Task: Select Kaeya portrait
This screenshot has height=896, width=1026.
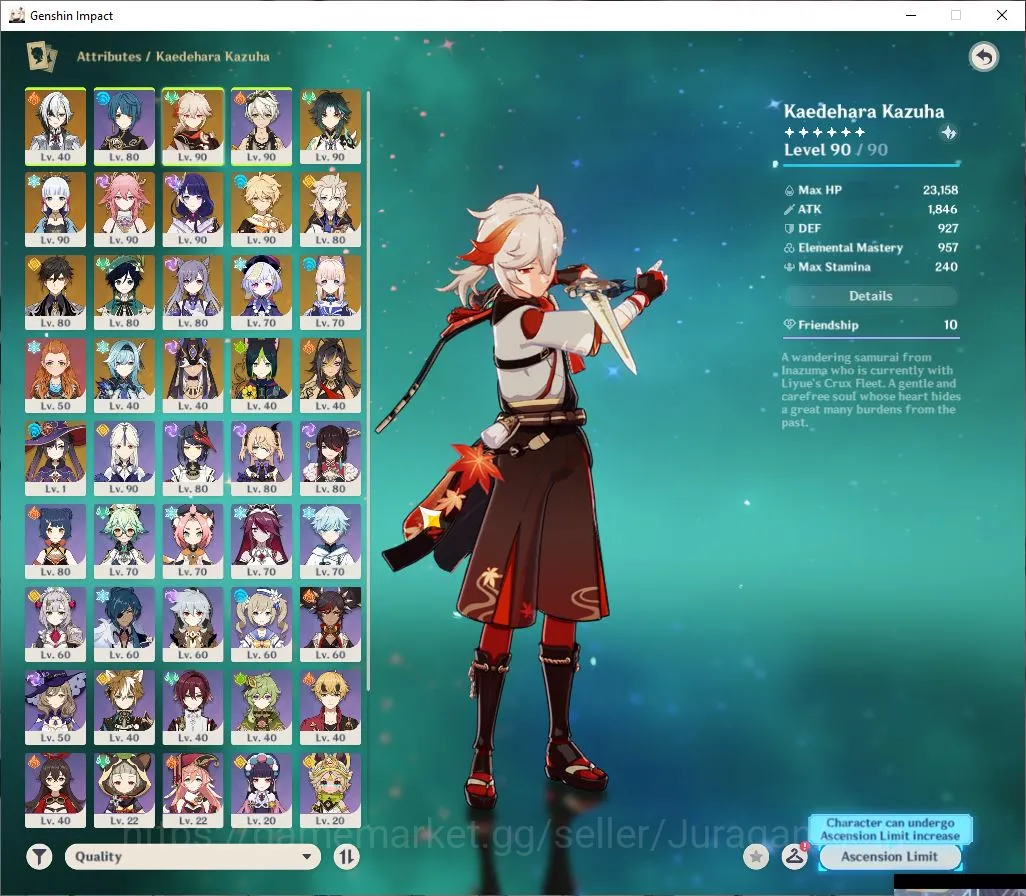Action: click(x=124, y=625)
